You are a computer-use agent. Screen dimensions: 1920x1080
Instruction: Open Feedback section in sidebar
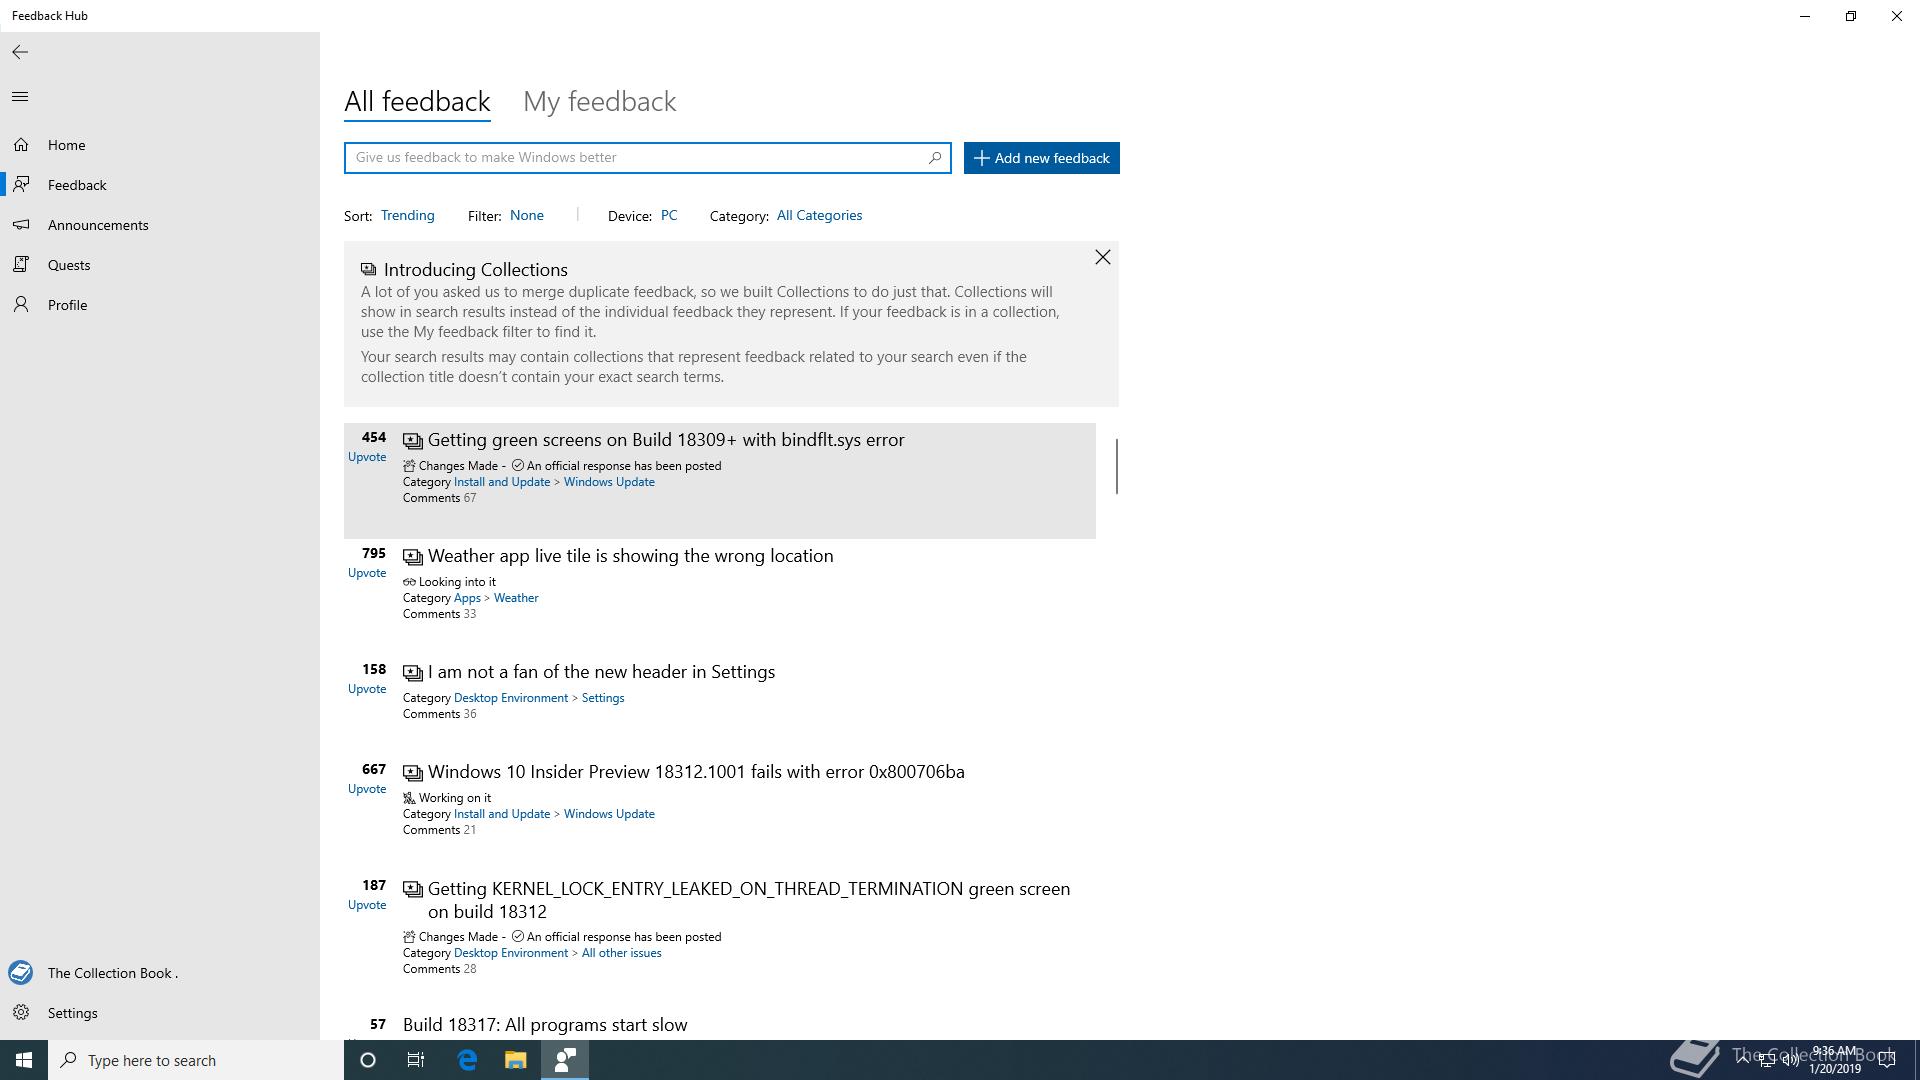pos(160,185)
